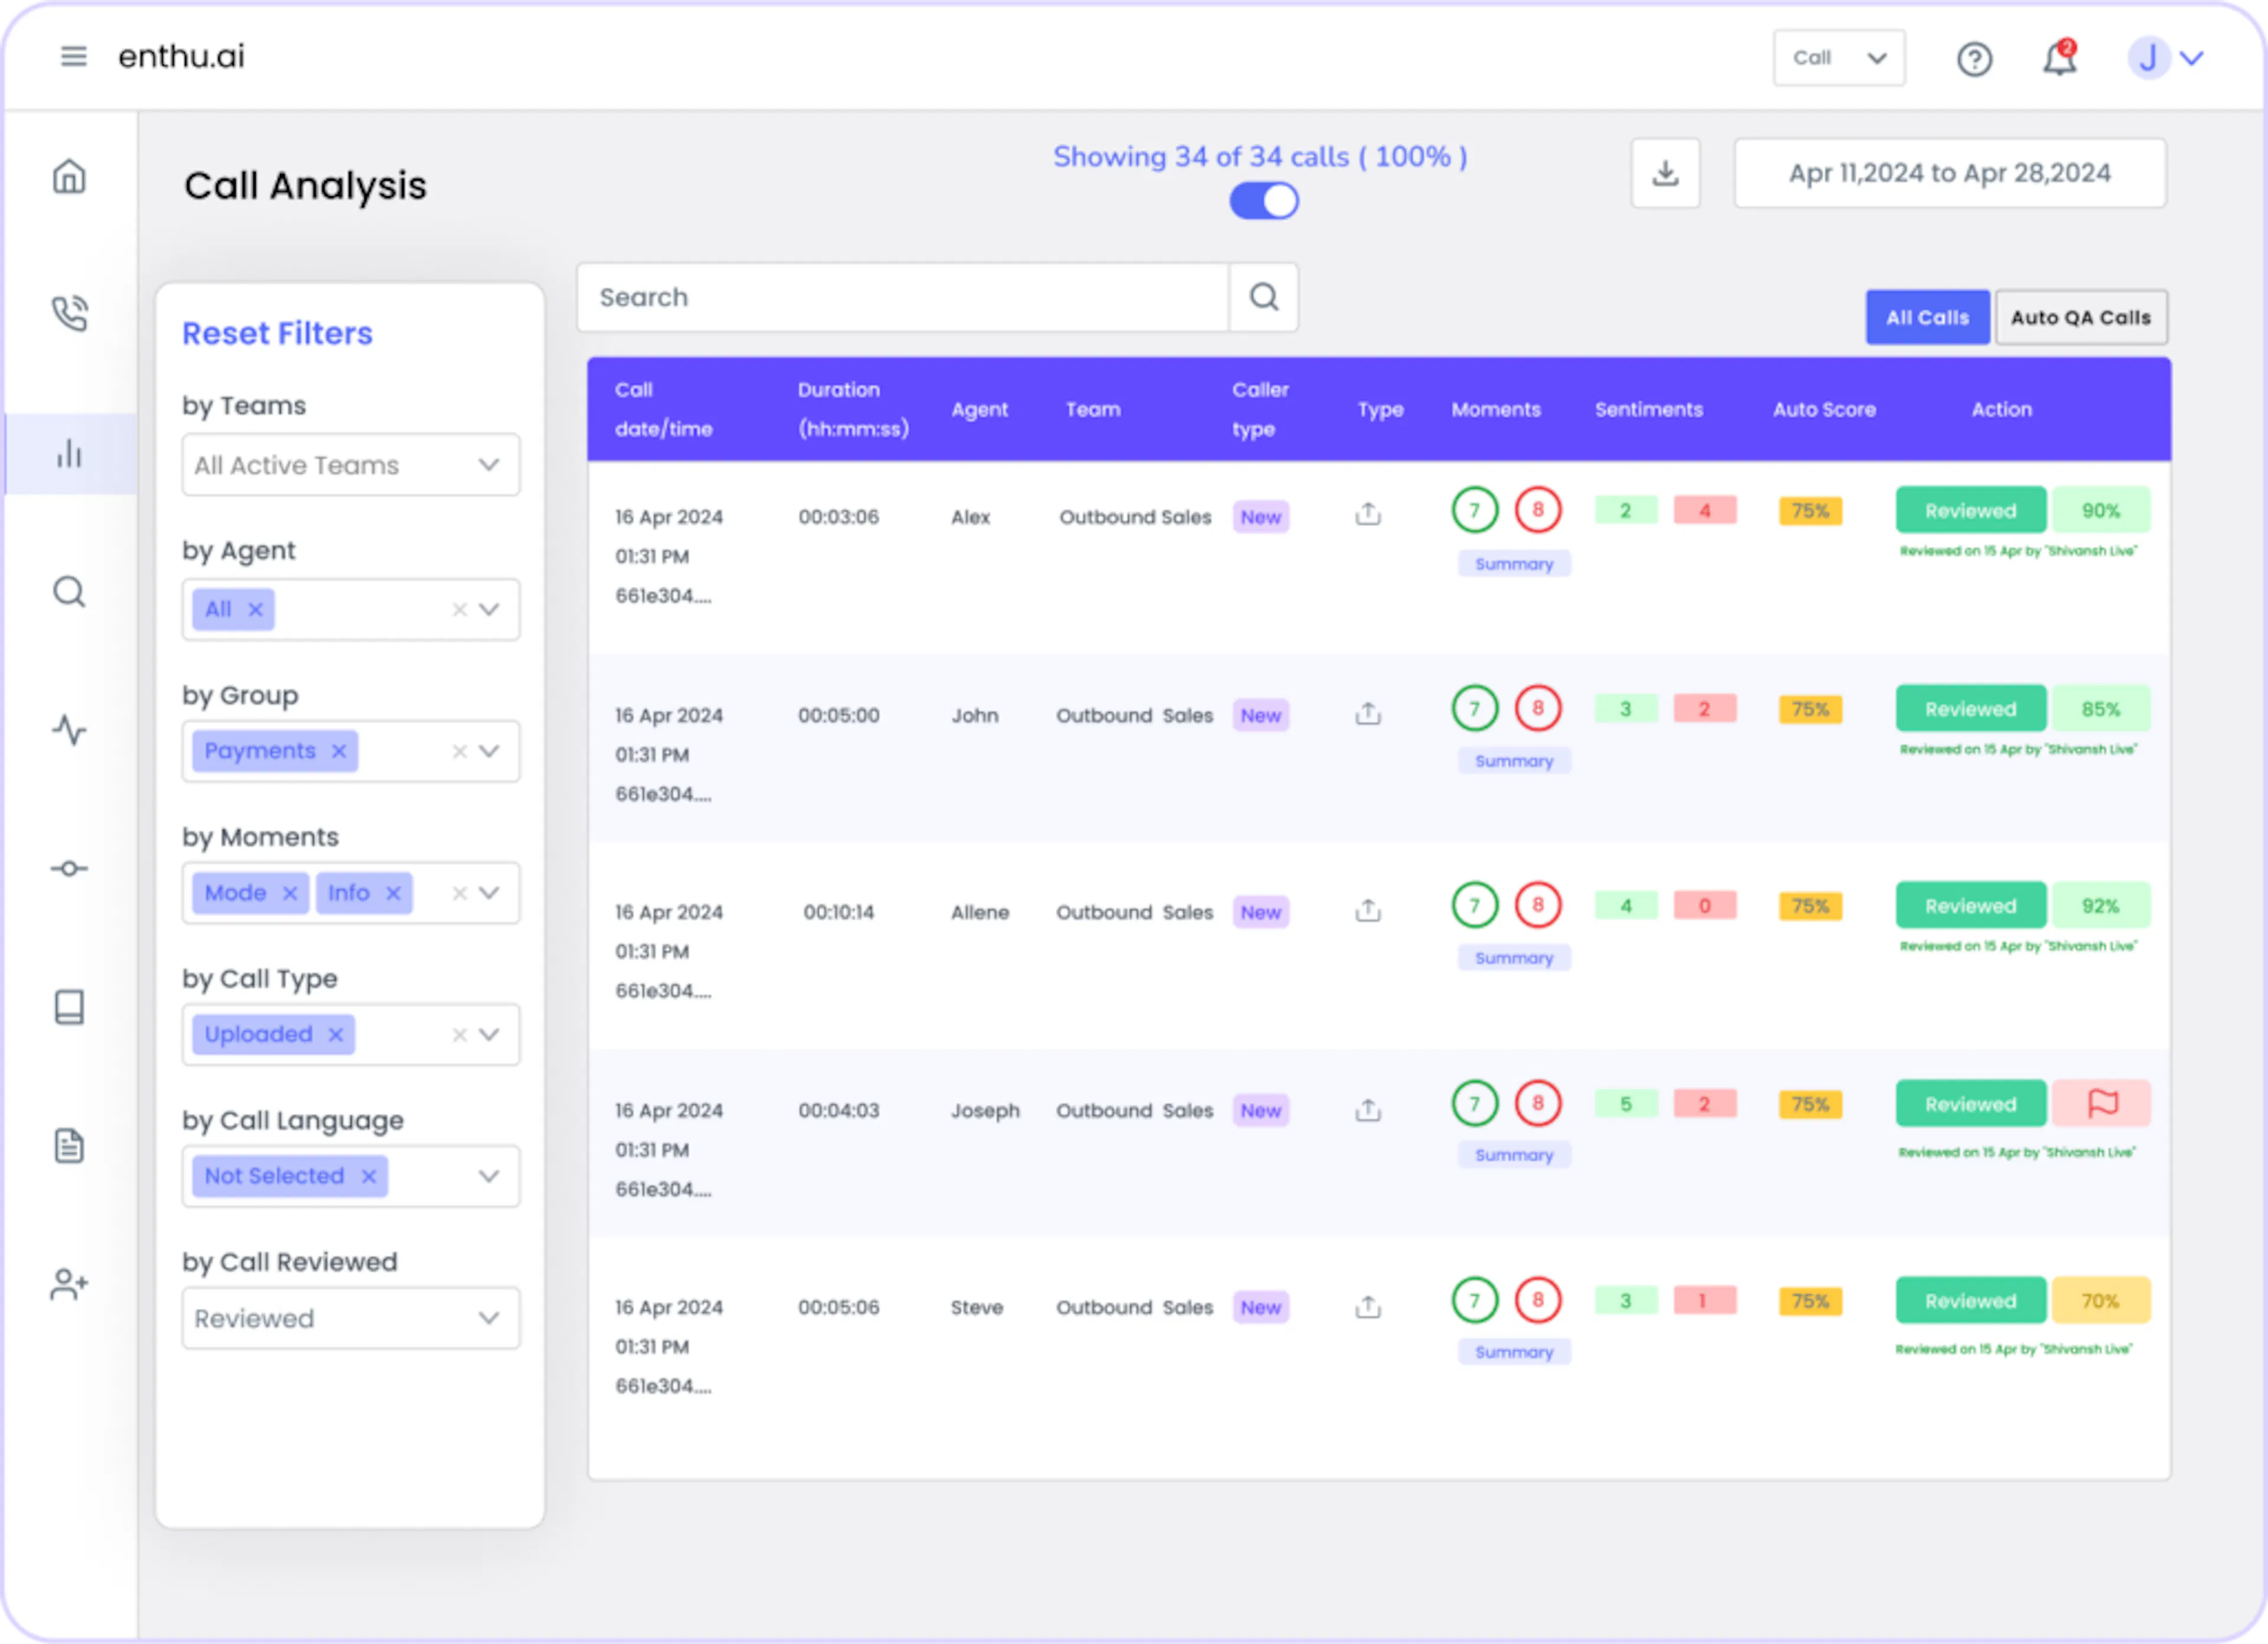
Task: Download the call list using download icon
Action: tap(1665, 174)
